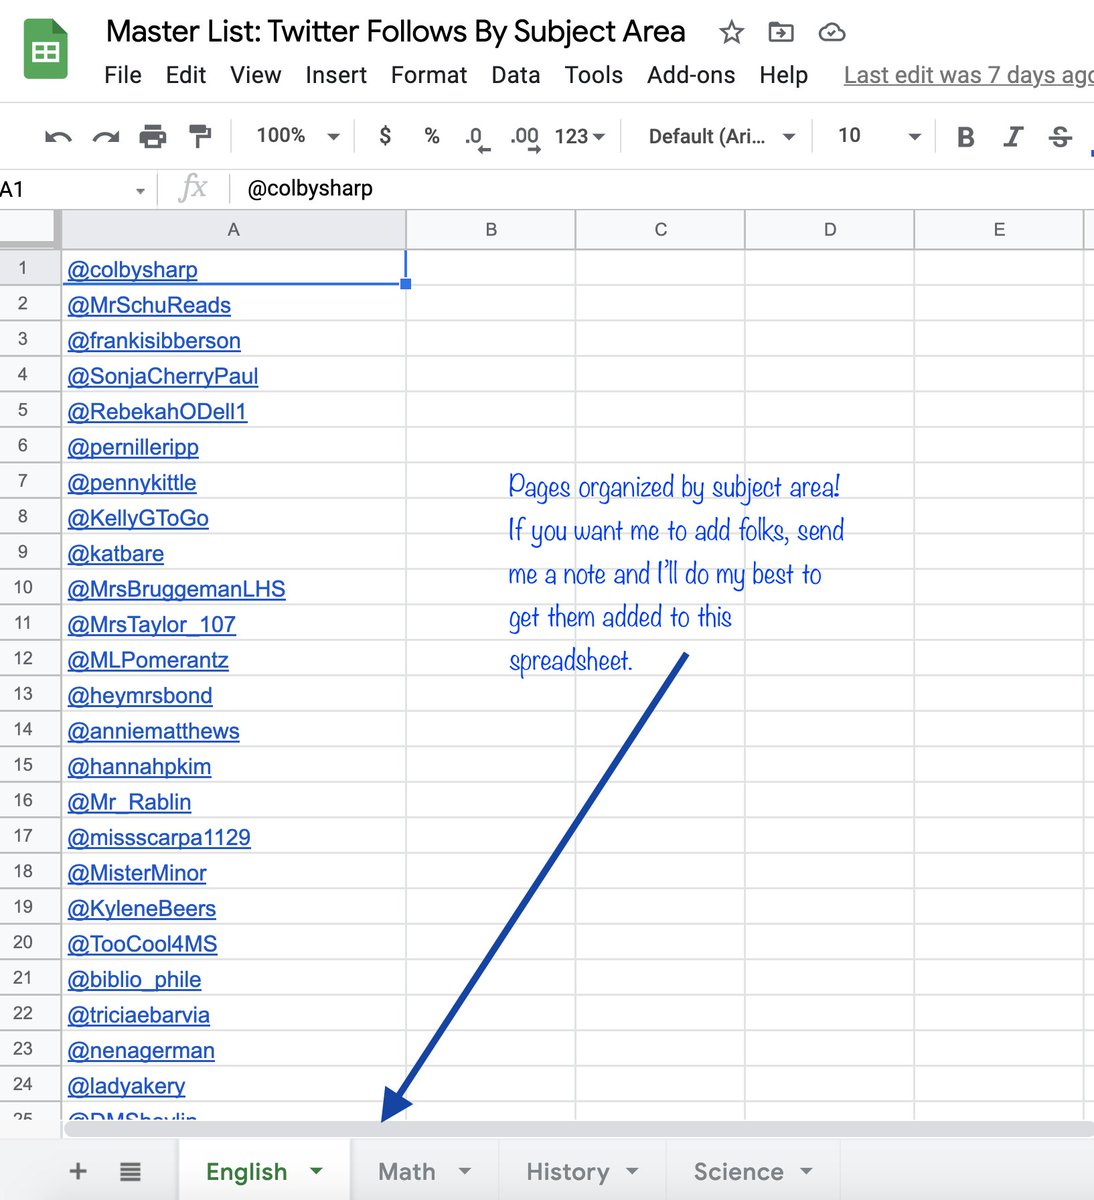
Task: Click the move to folder icon
Action: (781, 33)
